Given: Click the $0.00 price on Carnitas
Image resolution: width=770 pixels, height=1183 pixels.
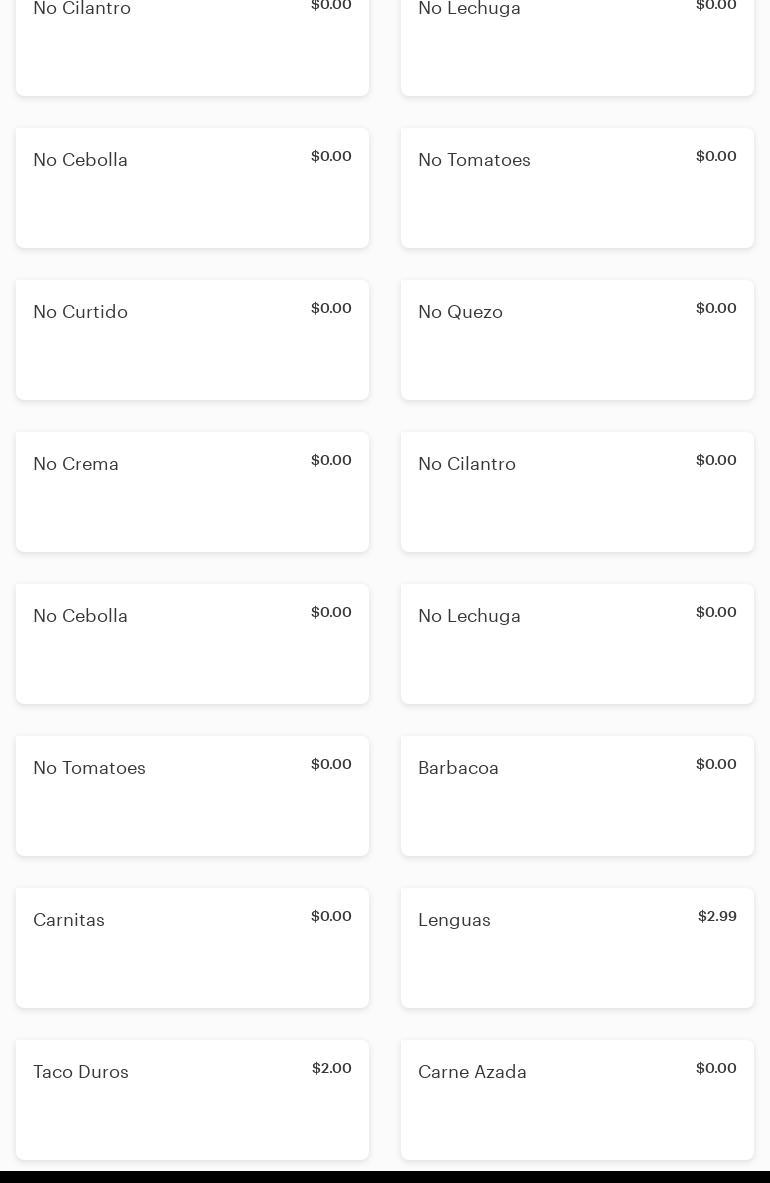Looking at the screenshot, I should coord(331,916).
